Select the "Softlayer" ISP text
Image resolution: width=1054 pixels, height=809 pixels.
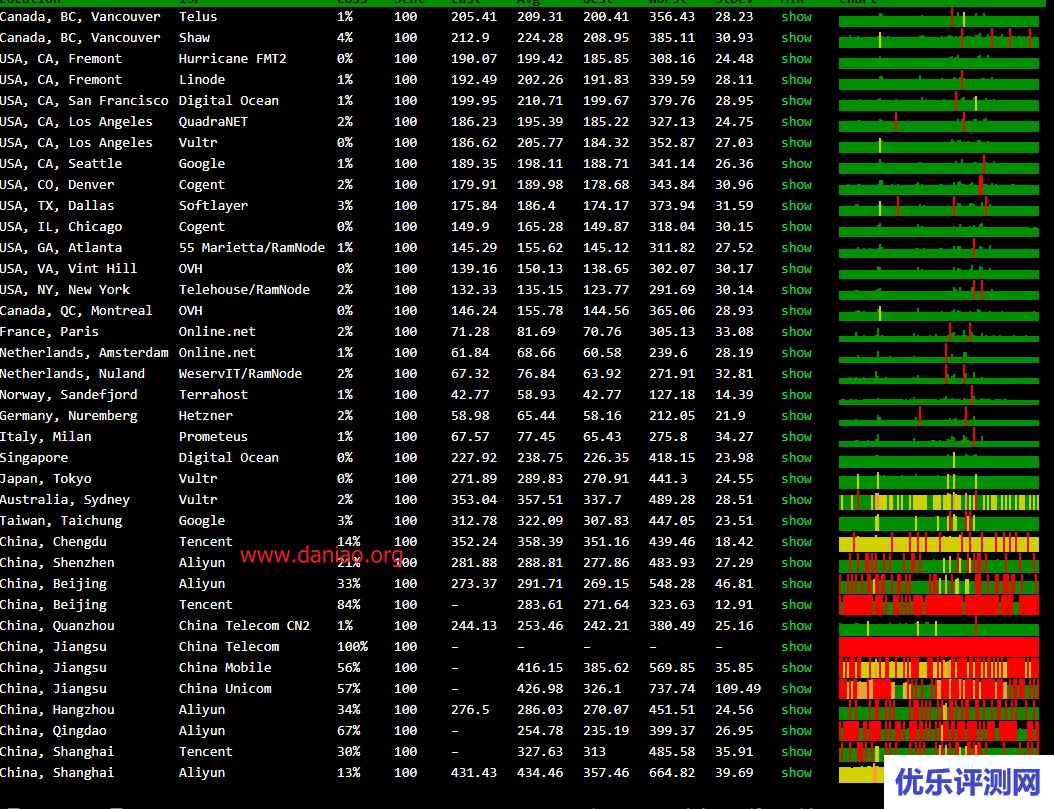[213, 206]
